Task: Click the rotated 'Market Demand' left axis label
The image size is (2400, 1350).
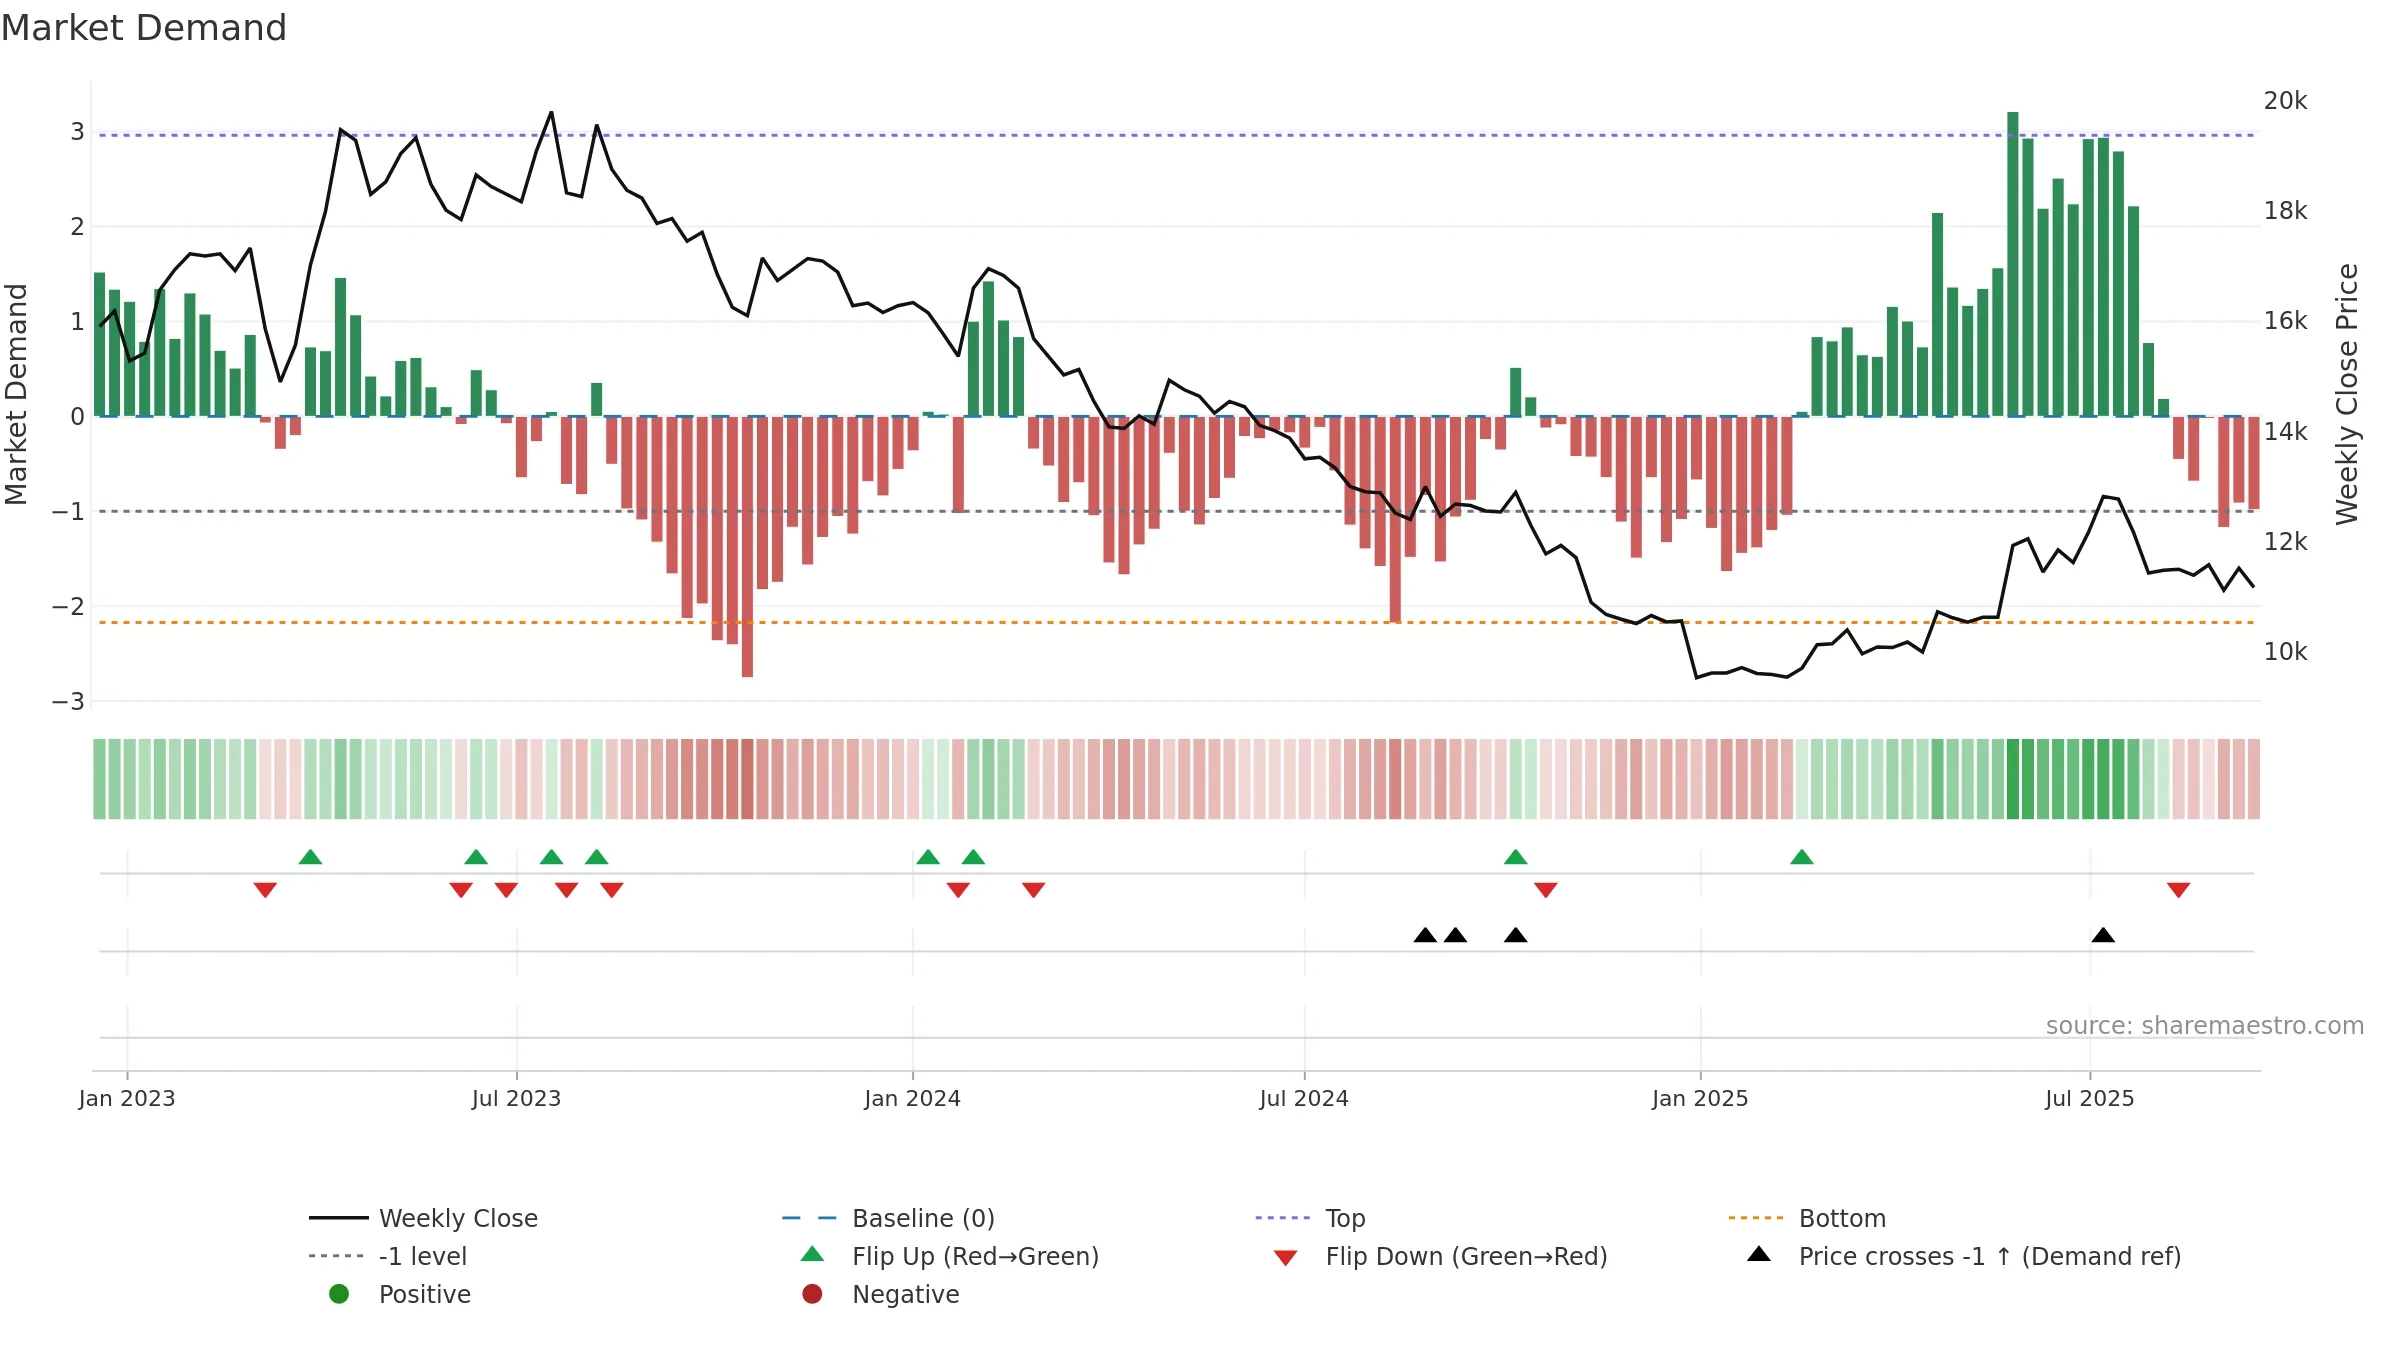Action: 17,394
